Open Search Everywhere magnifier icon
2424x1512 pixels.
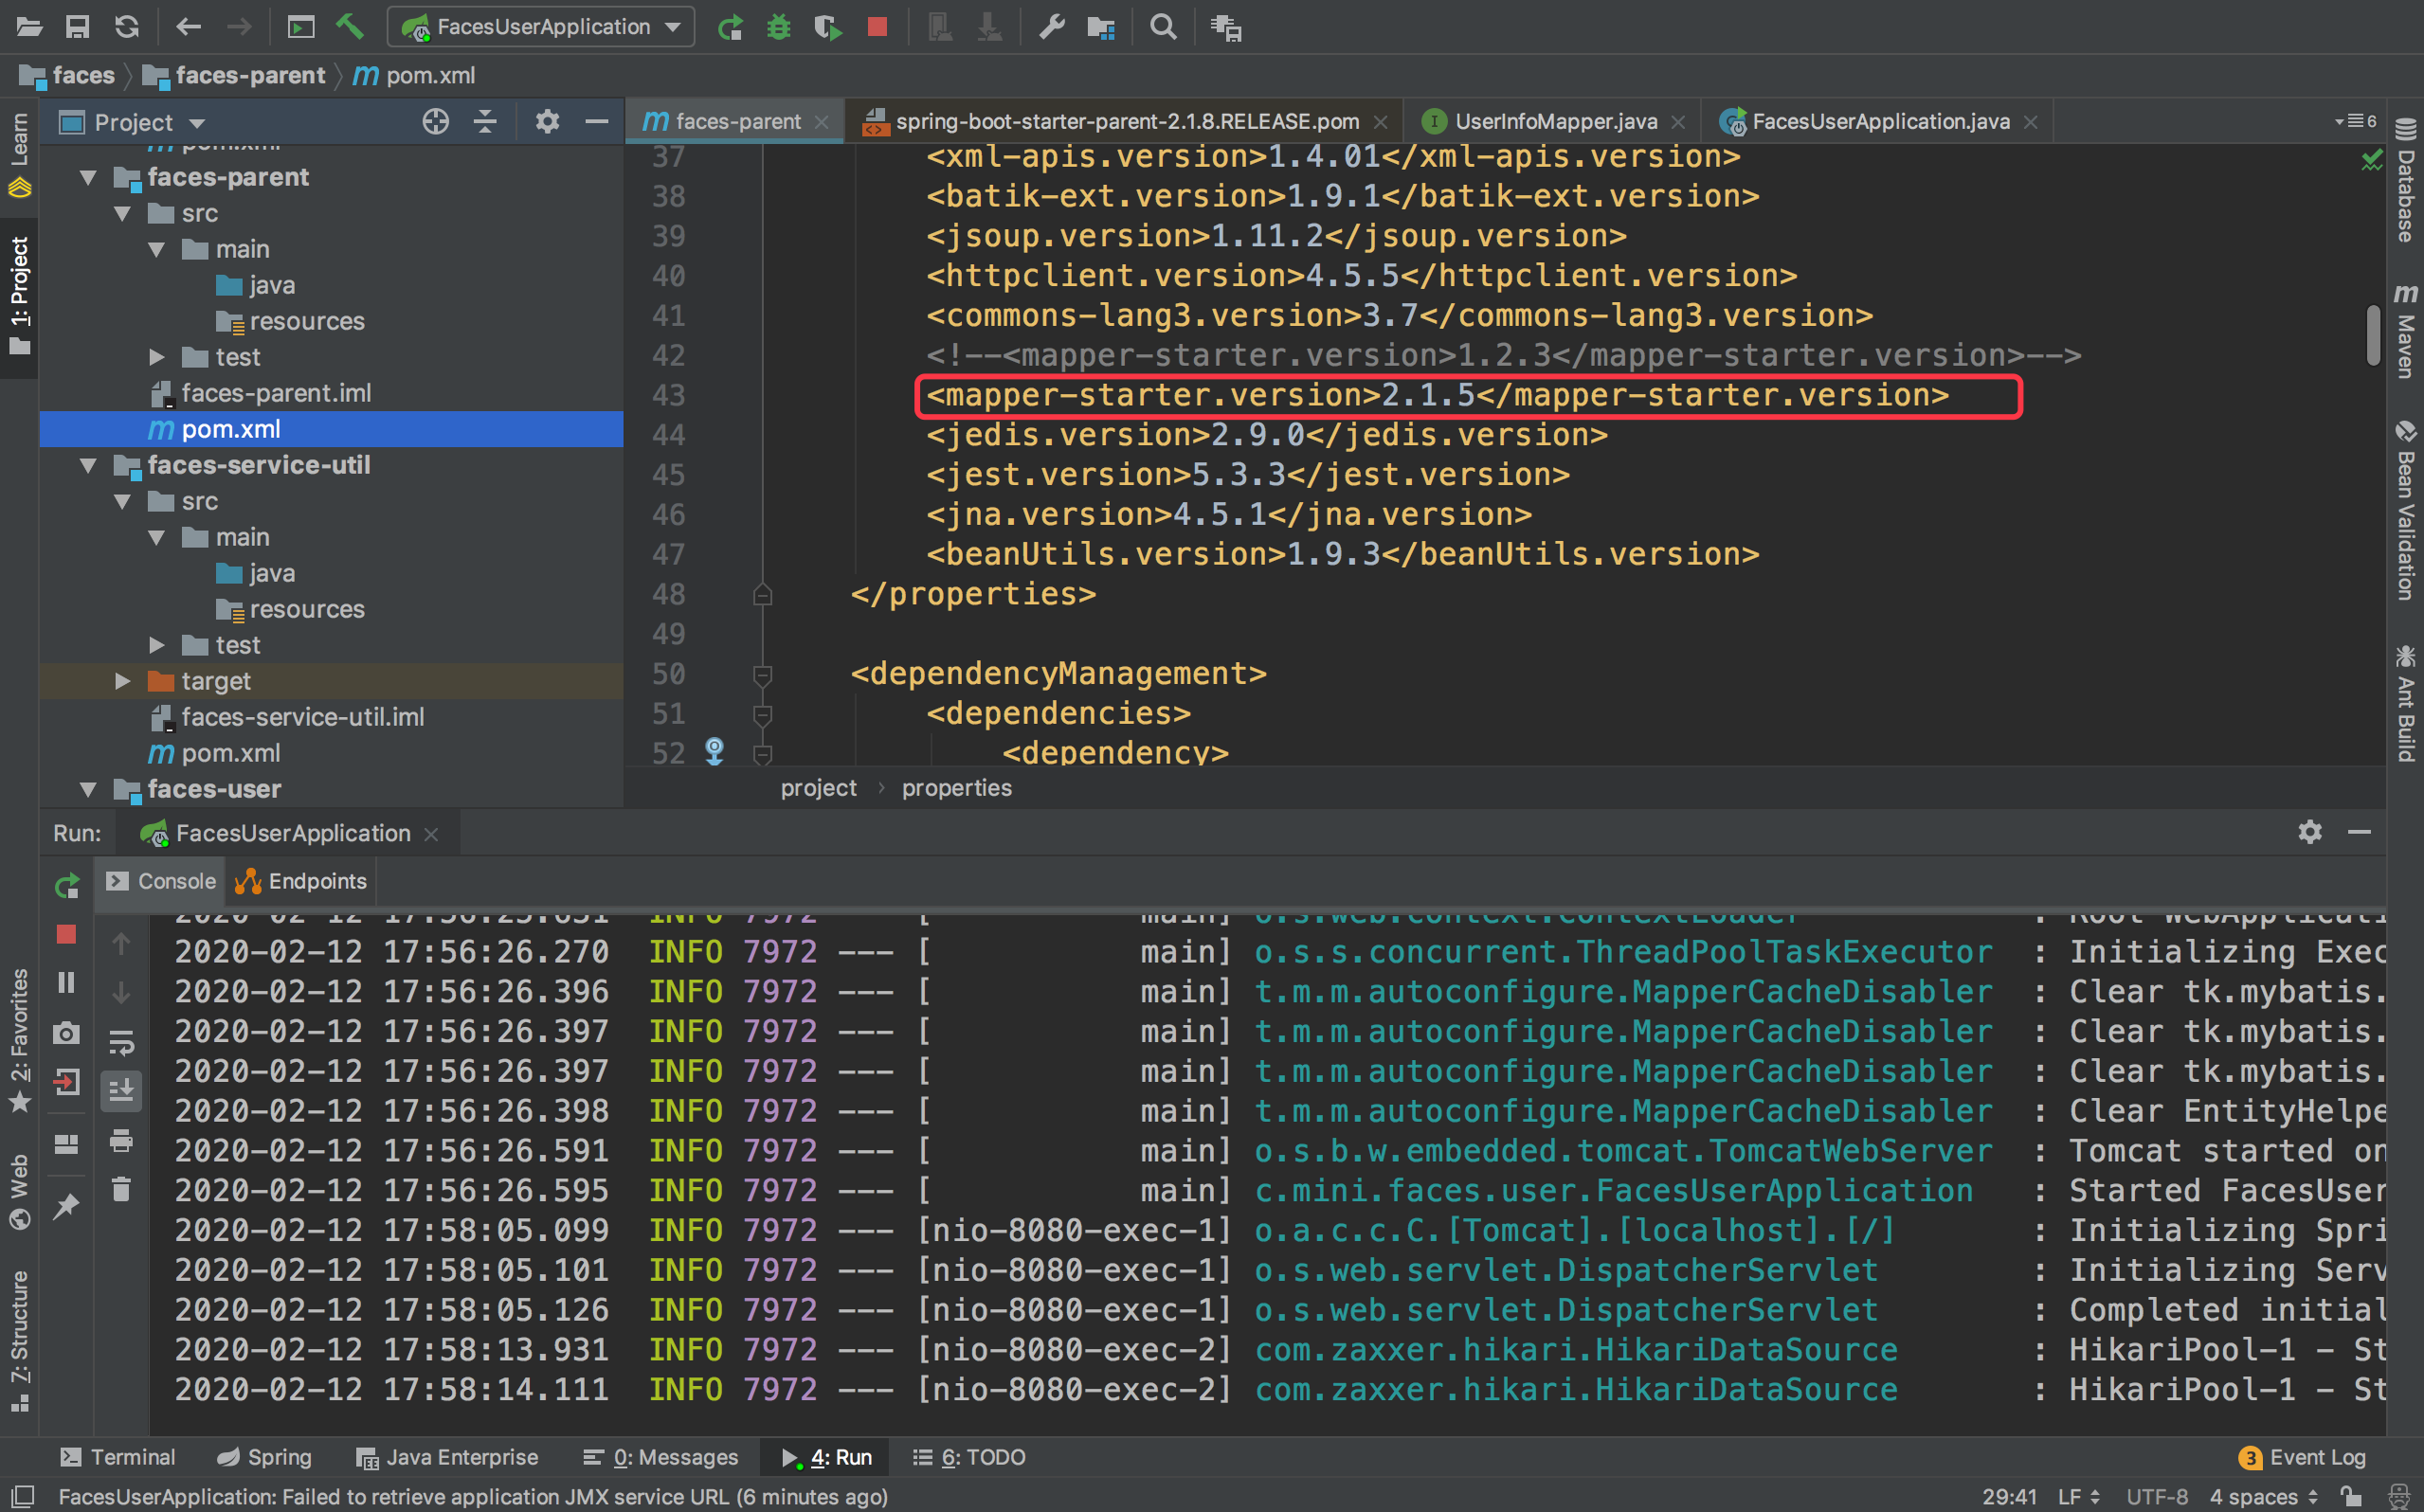[1162, 27]
